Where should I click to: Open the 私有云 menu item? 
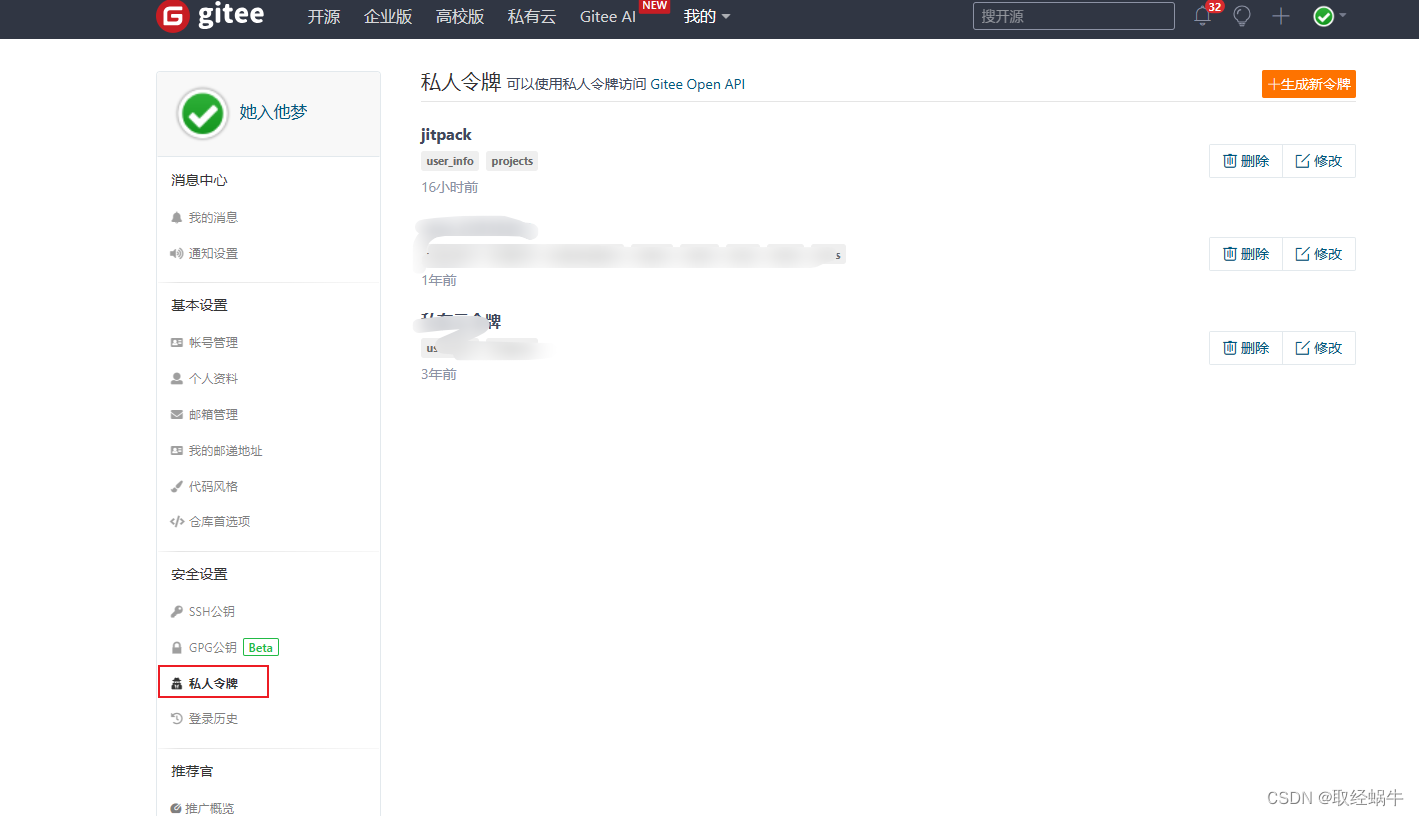click(x=532, y=16)
